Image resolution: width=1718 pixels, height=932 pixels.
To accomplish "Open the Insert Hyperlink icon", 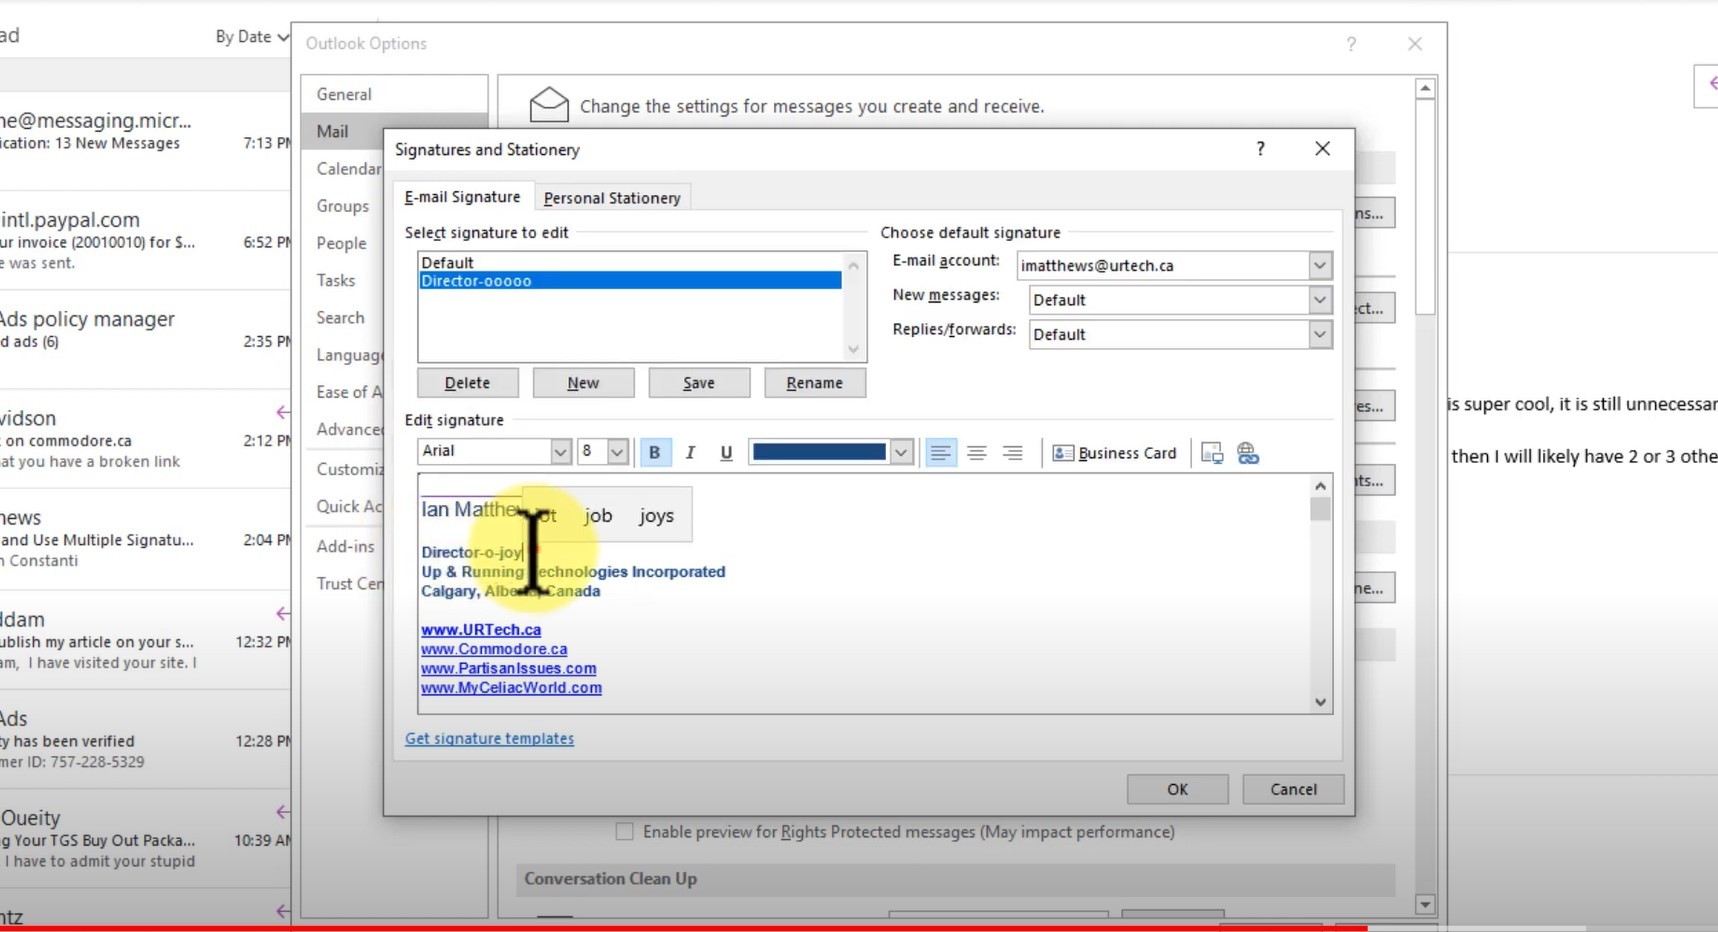I will pyautogui.click(x=1247, y=453).
